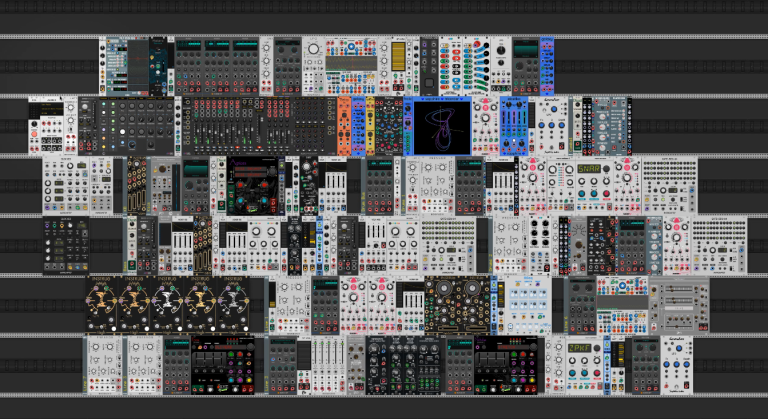Click the narrow blue module ending the top row
Screen dimensions: 768x419
pyautogui.click(x=547, y=66)
